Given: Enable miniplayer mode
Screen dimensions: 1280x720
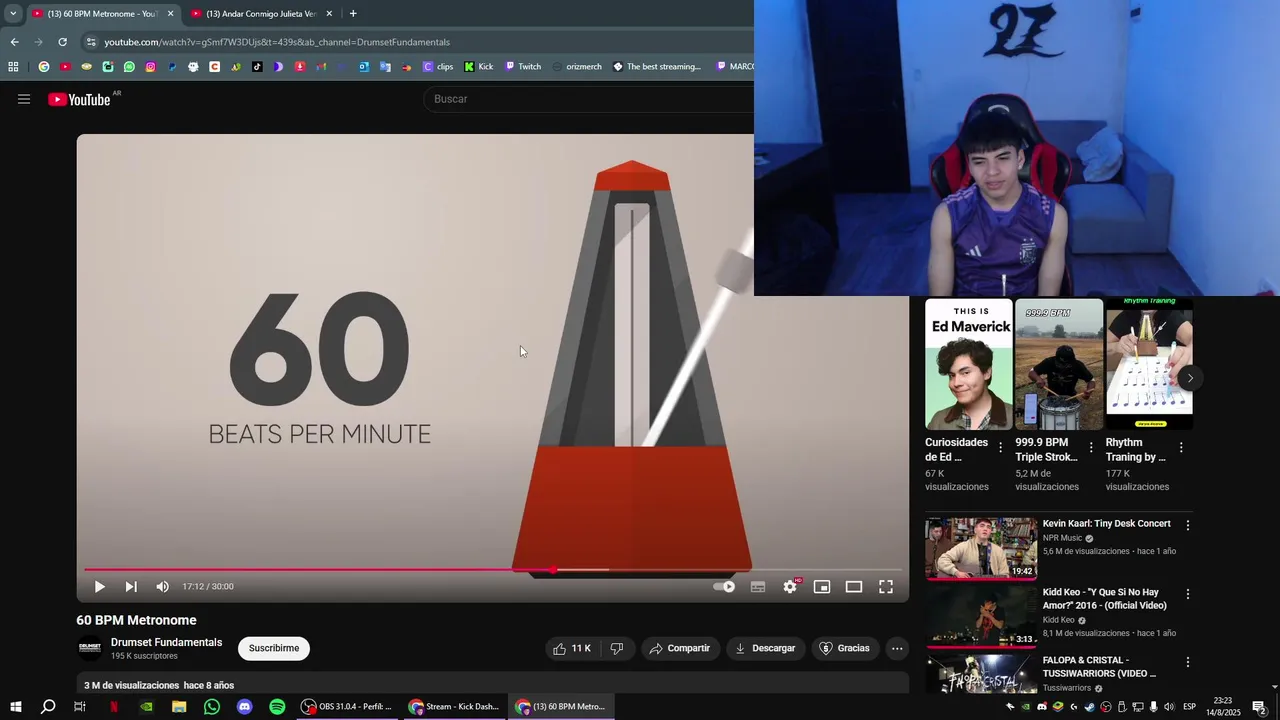Looking at the screenshot, I should point(822,587).
